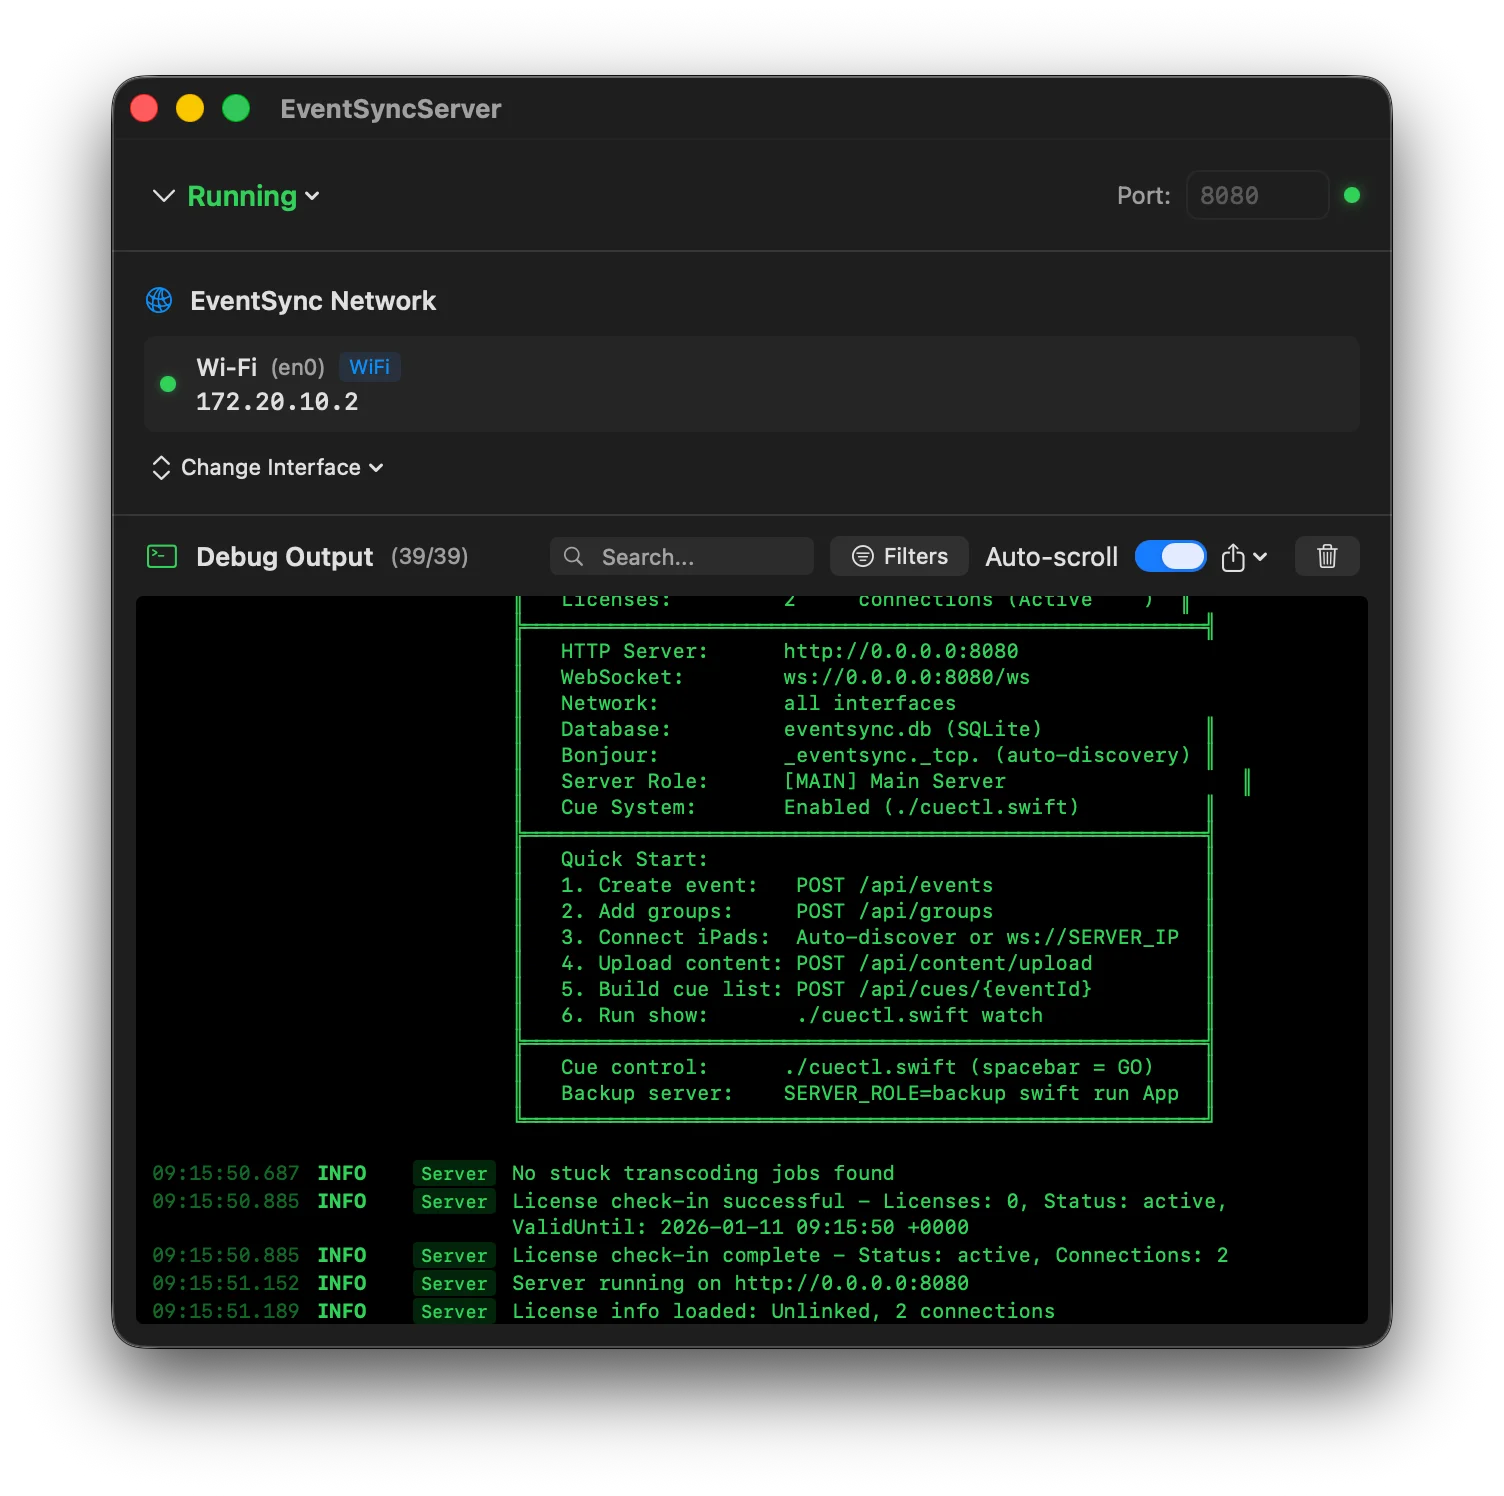Screen dimensions: 1504x1496
Task: Click inside the Port input field
Action: pos(1256,195)
